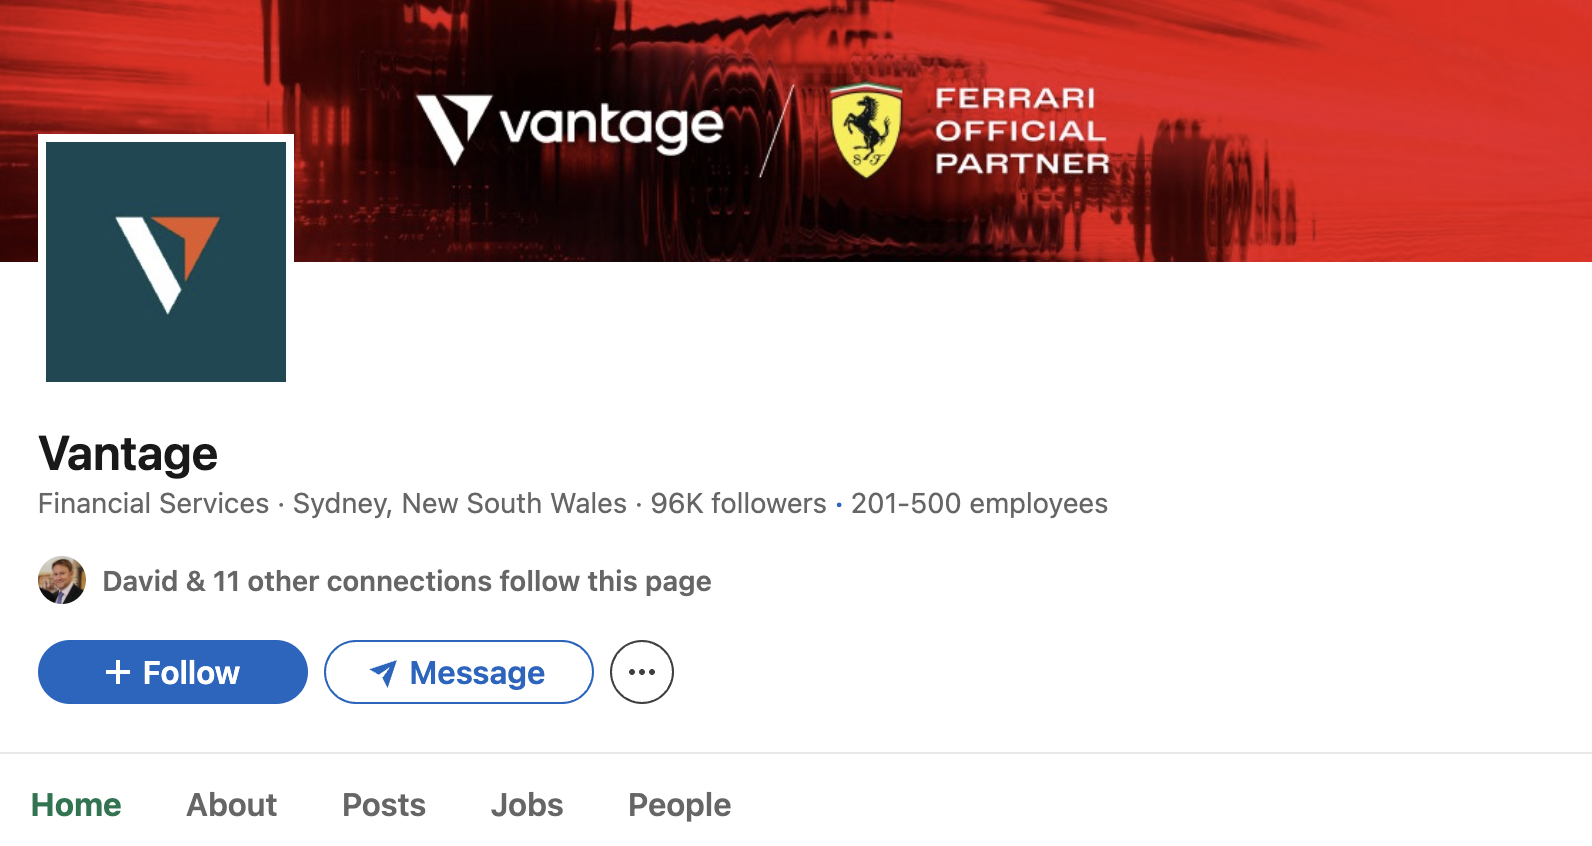Click David's connection profile photo
The height and width of the screenshot is (846, 1592).
click(x=62, y=581)
